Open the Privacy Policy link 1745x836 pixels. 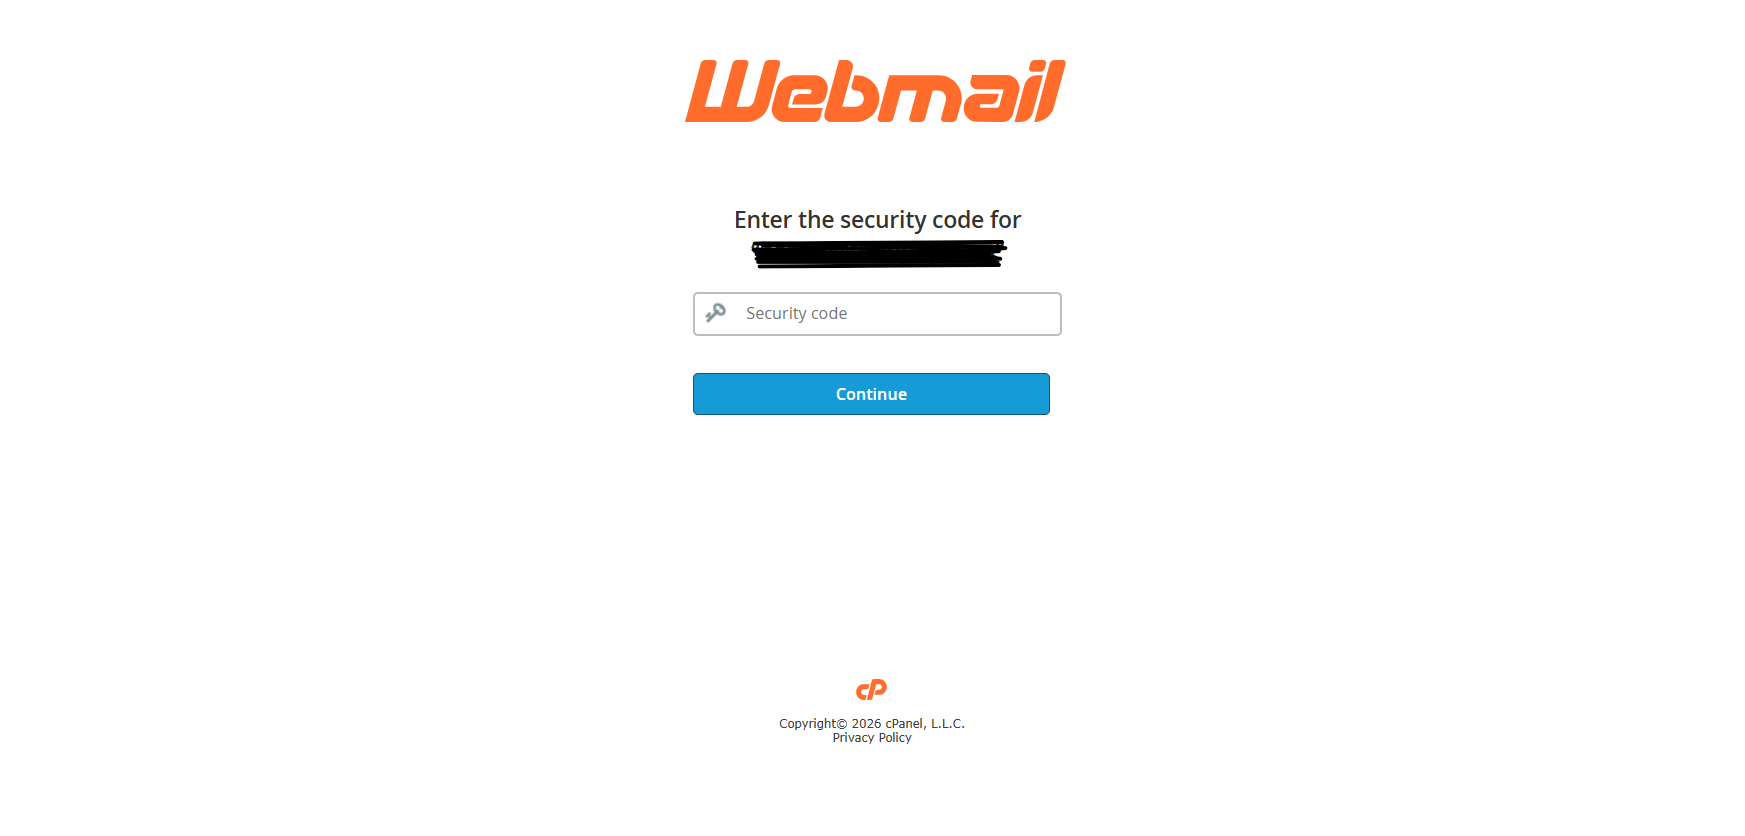(872, 738)
